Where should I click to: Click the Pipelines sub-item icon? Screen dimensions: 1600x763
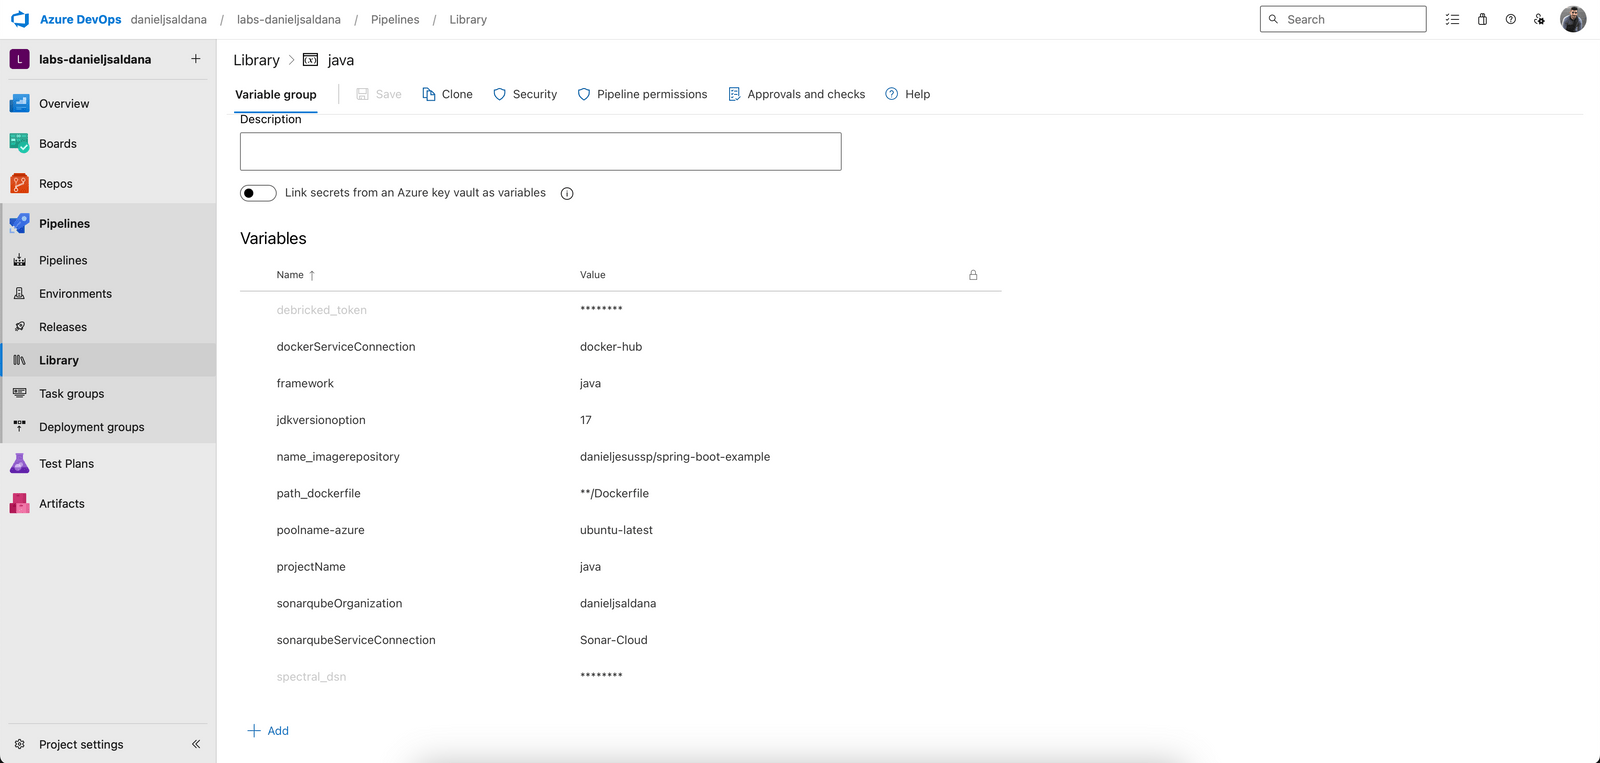pos(19,260)
